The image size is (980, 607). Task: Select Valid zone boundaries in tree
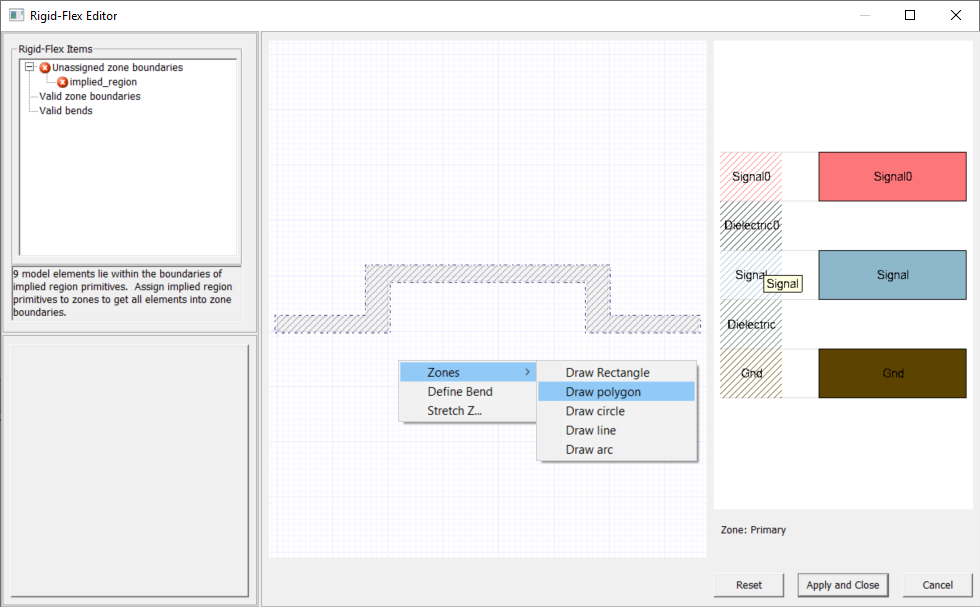click(90, 97)
